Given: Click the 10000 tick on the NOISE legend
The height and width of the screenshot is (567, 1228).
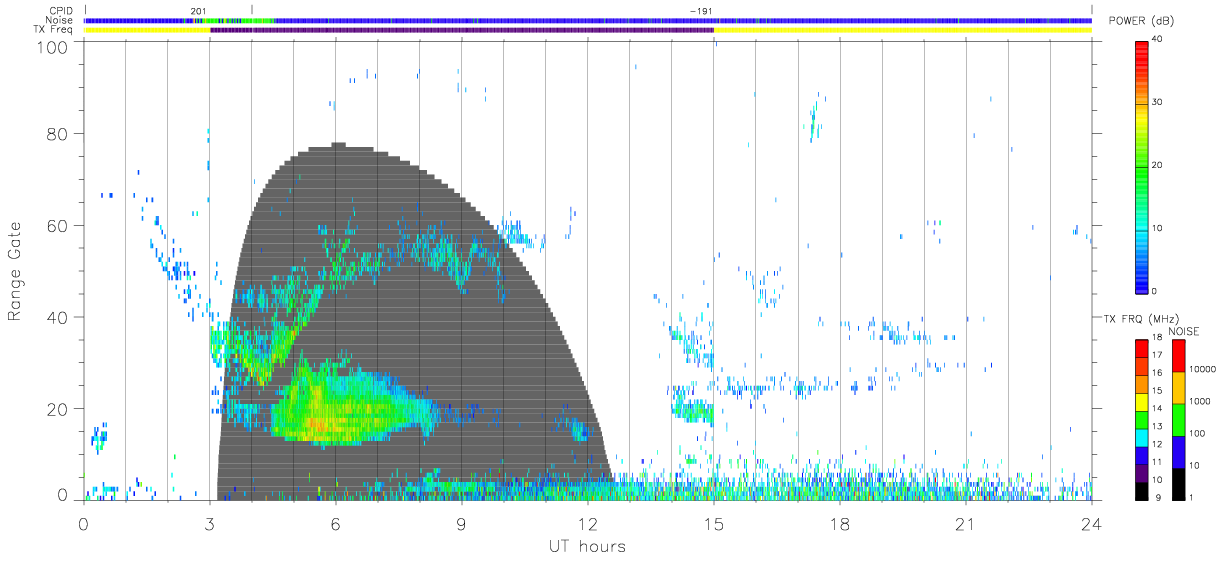Looking at the screenshot, I should click(x=1204, y=369).
